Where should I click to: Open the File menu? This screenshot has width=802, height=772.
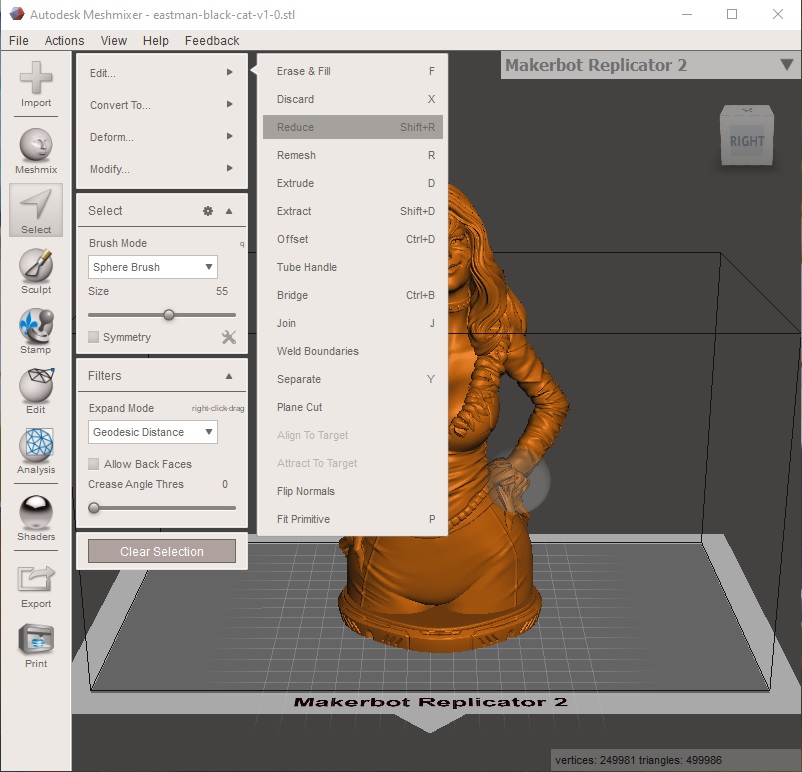(19, 40)
